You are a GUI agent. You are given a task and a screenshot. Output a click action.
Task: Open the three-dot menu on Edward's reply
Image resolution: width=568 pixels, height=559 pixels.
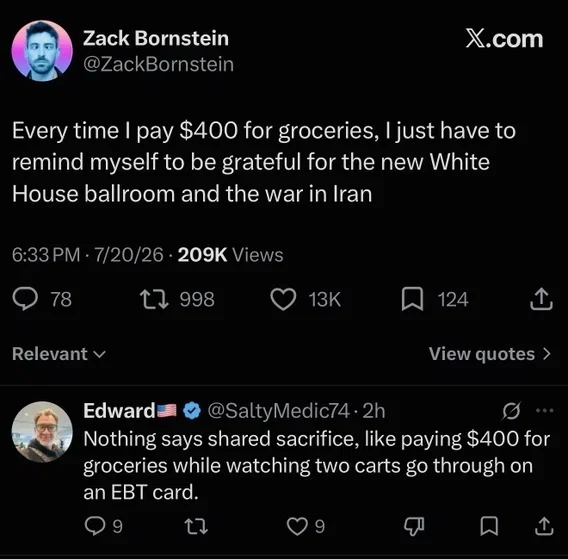545,410
